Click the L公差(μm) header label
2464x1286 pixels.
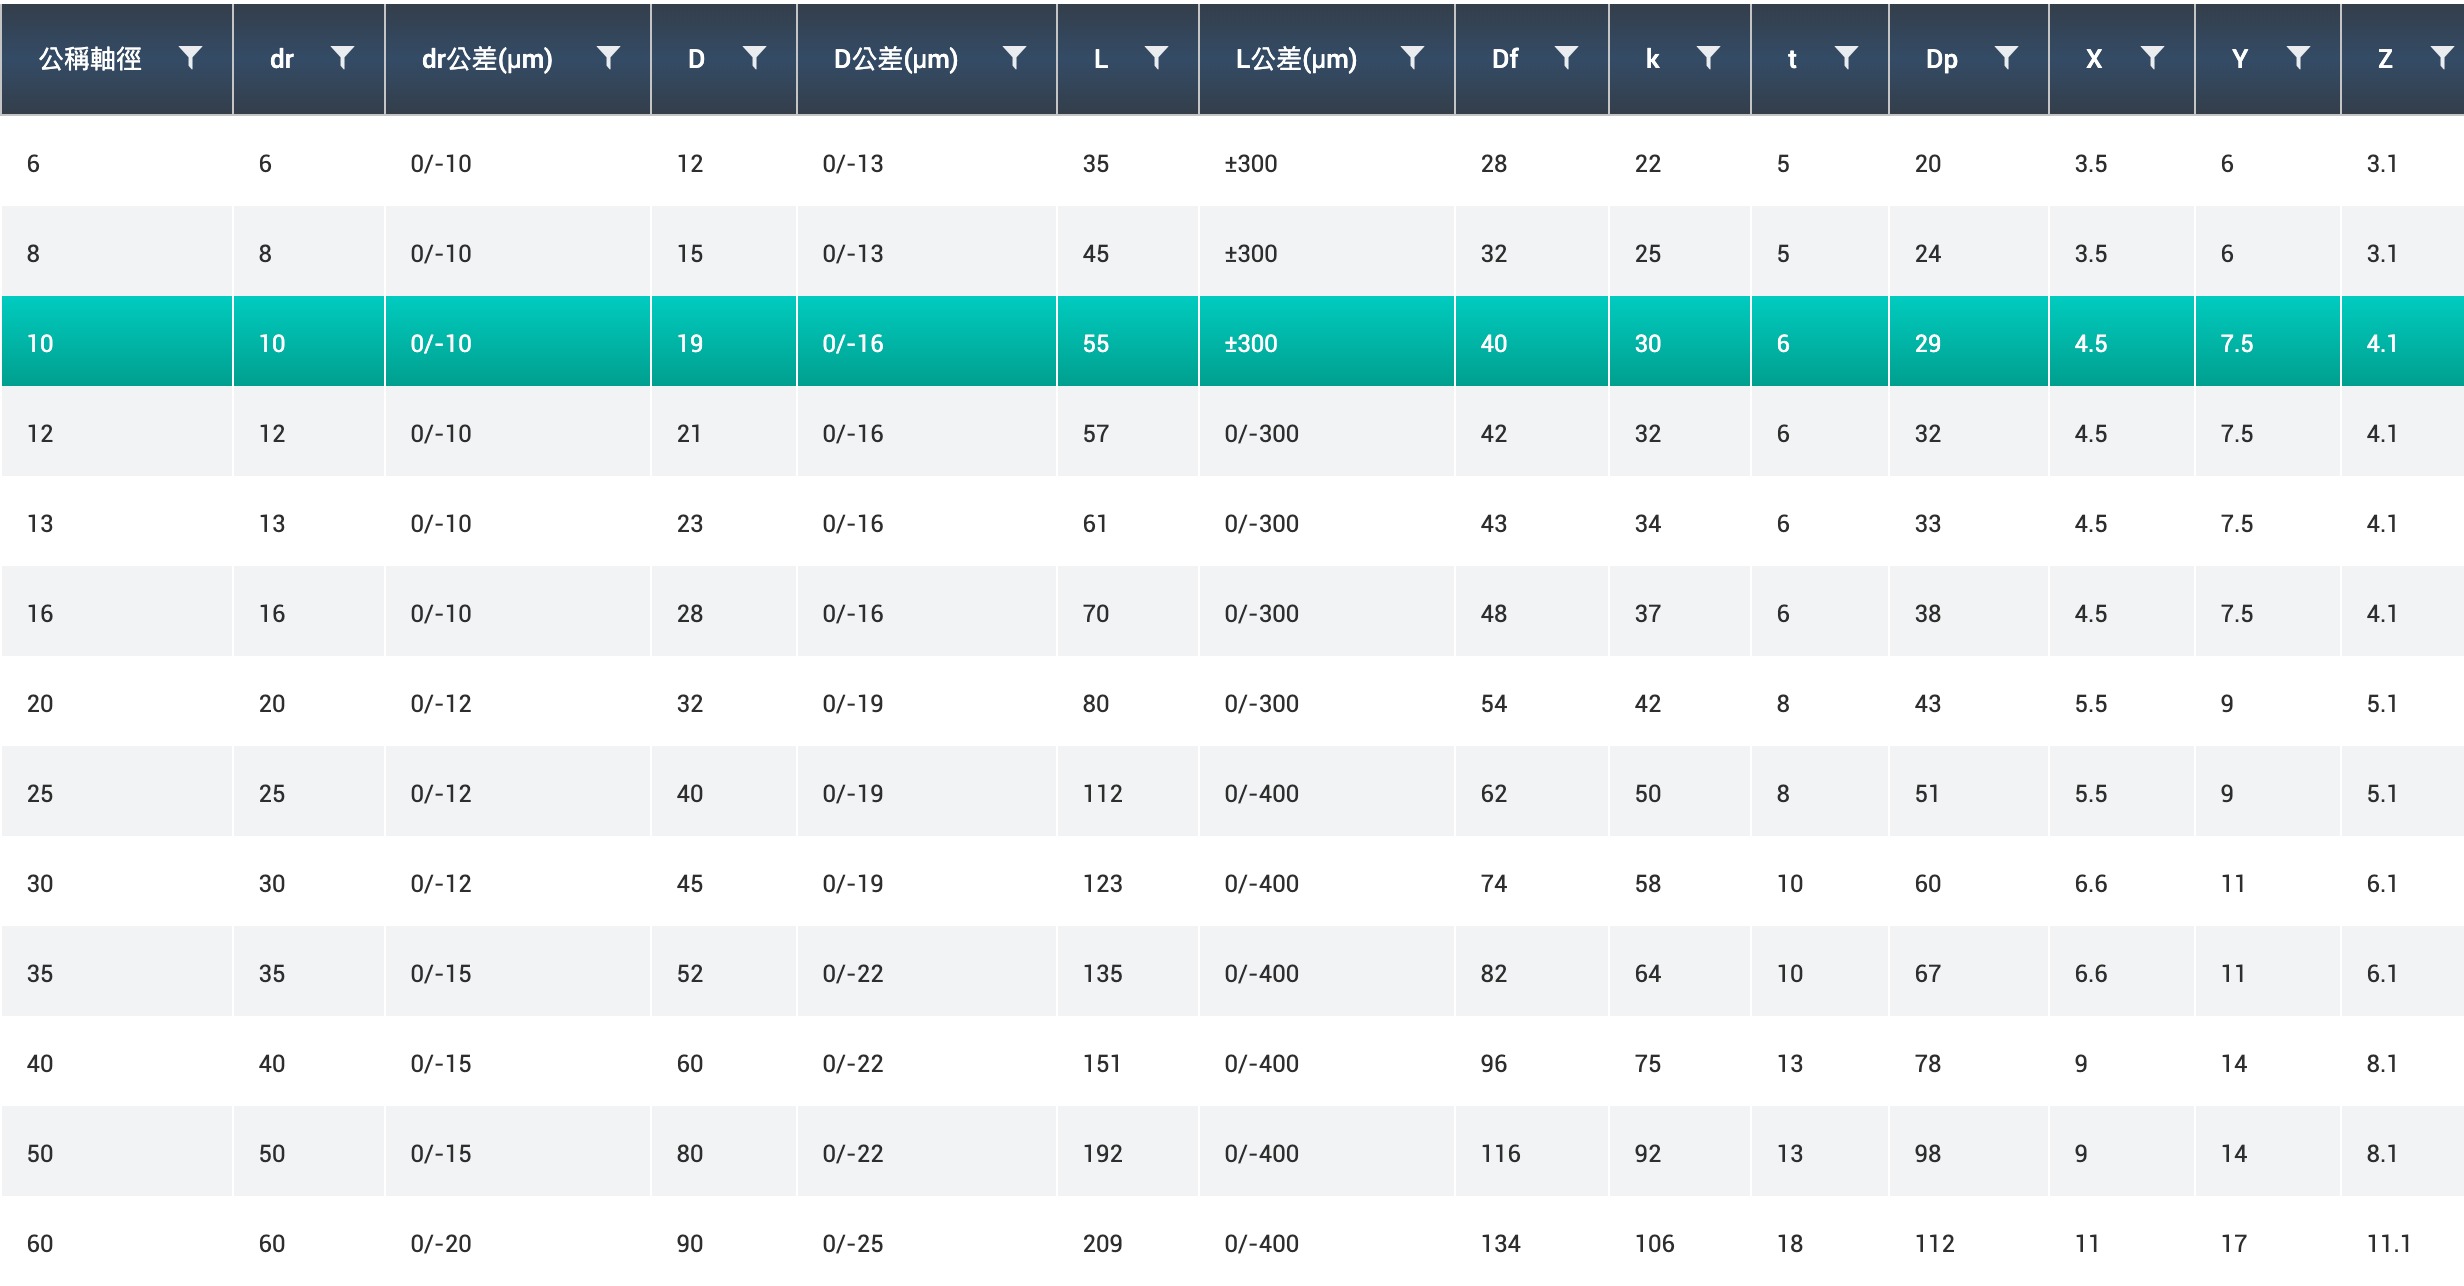click(x=1296, y=59)
